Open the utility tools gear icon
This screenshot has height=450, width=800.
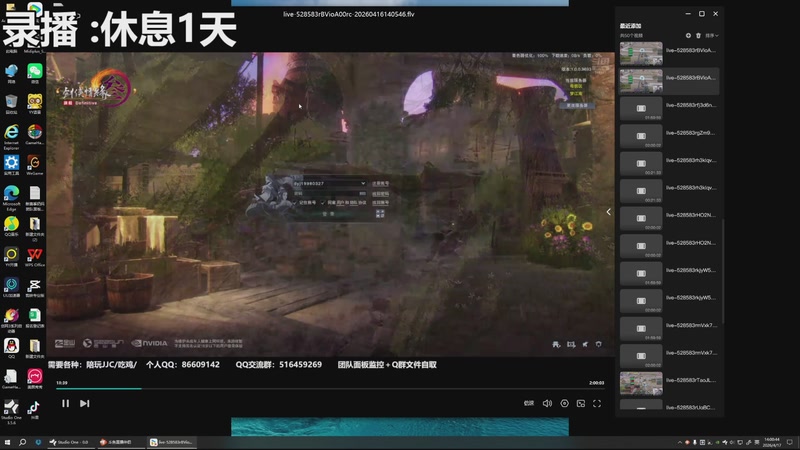(11, 165)
